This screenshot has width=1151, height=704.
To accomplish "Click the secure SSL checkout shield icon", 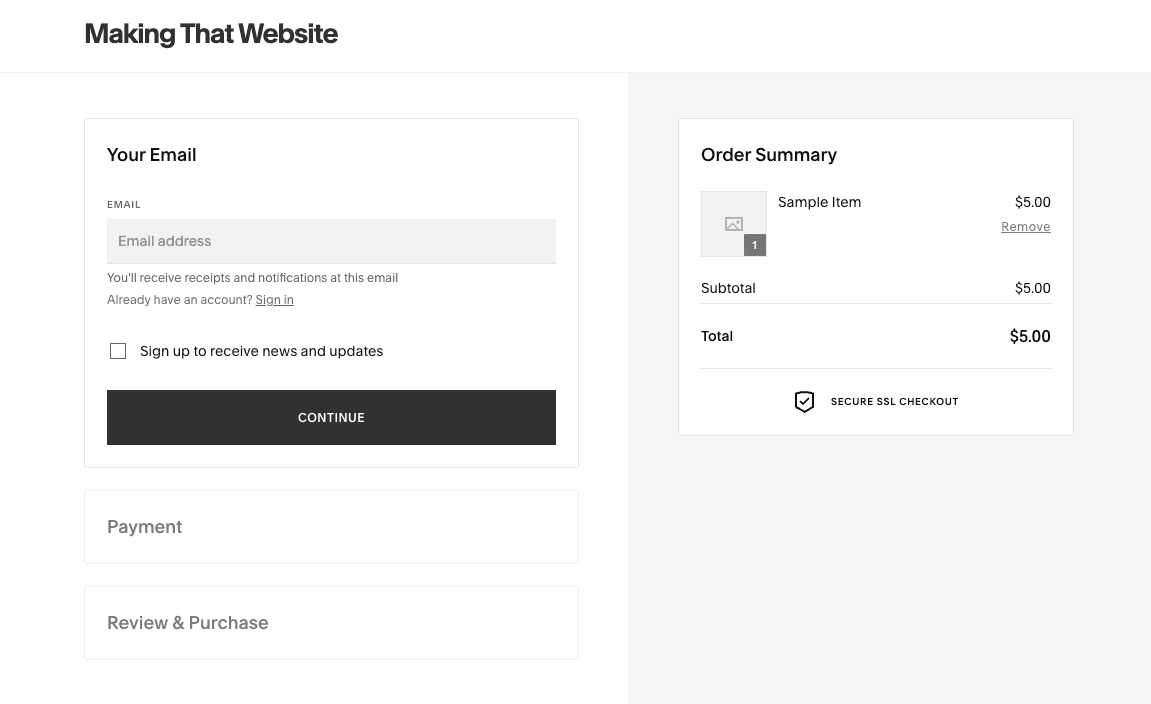I will tap(804, 401).
